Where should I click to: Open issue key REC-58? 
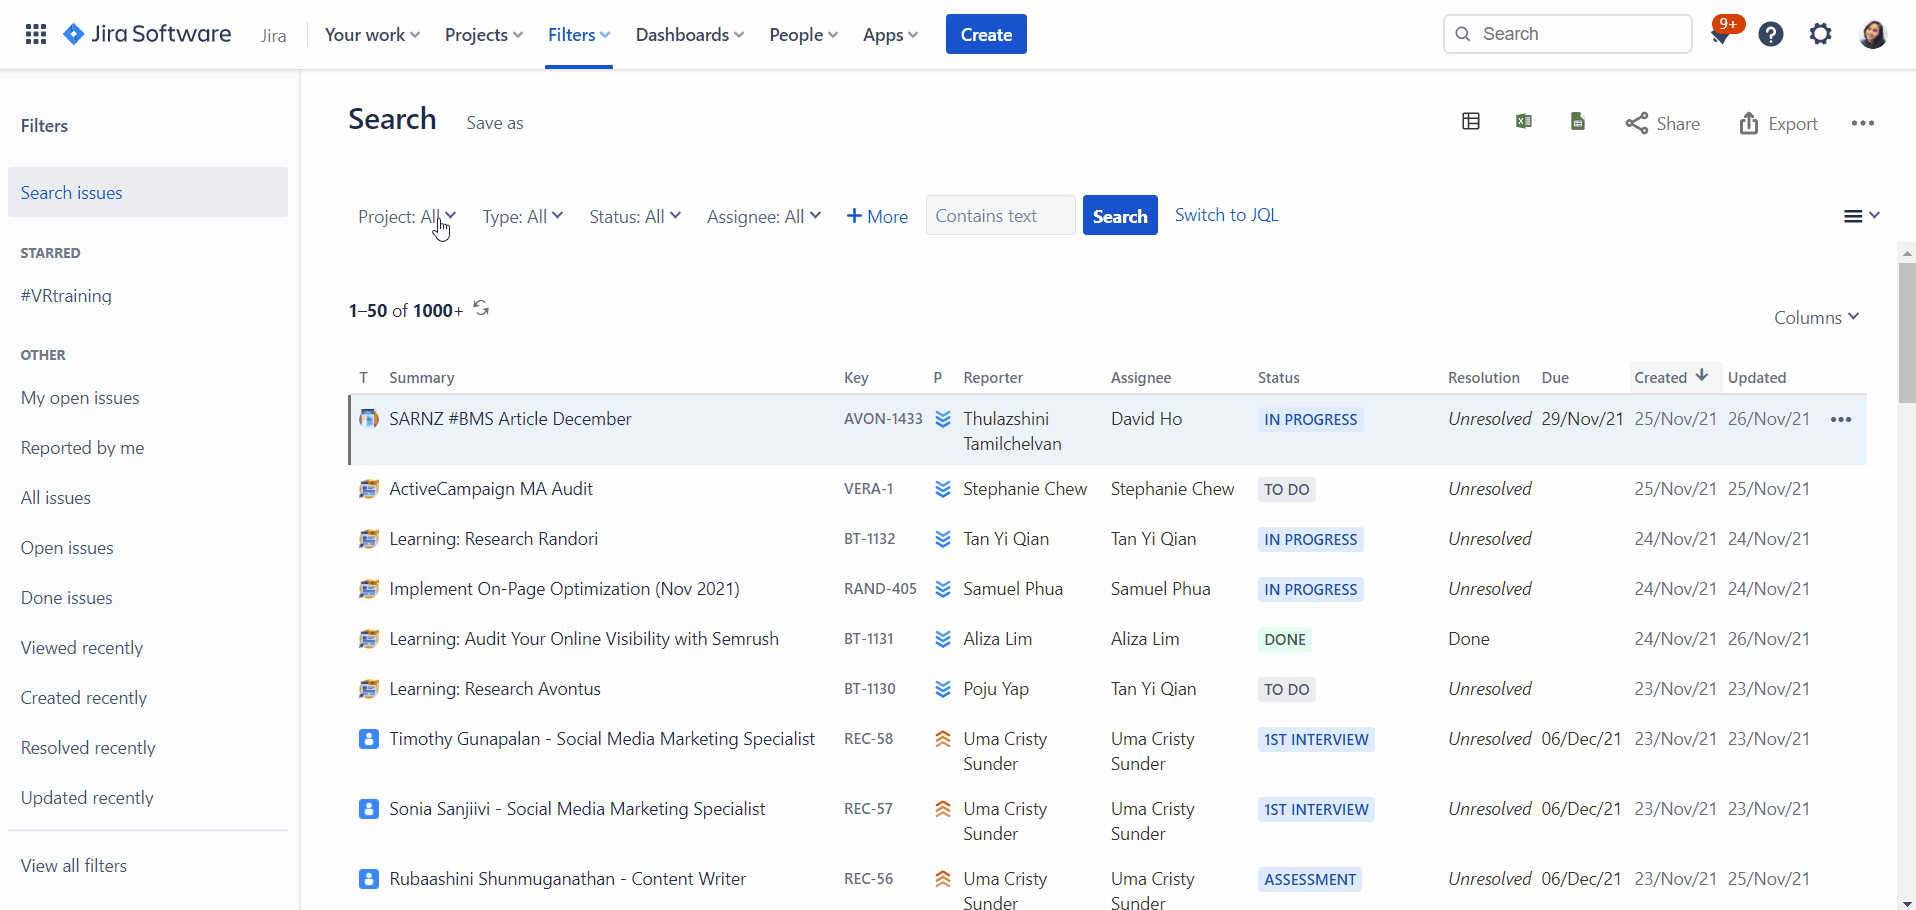pos(868,739)
